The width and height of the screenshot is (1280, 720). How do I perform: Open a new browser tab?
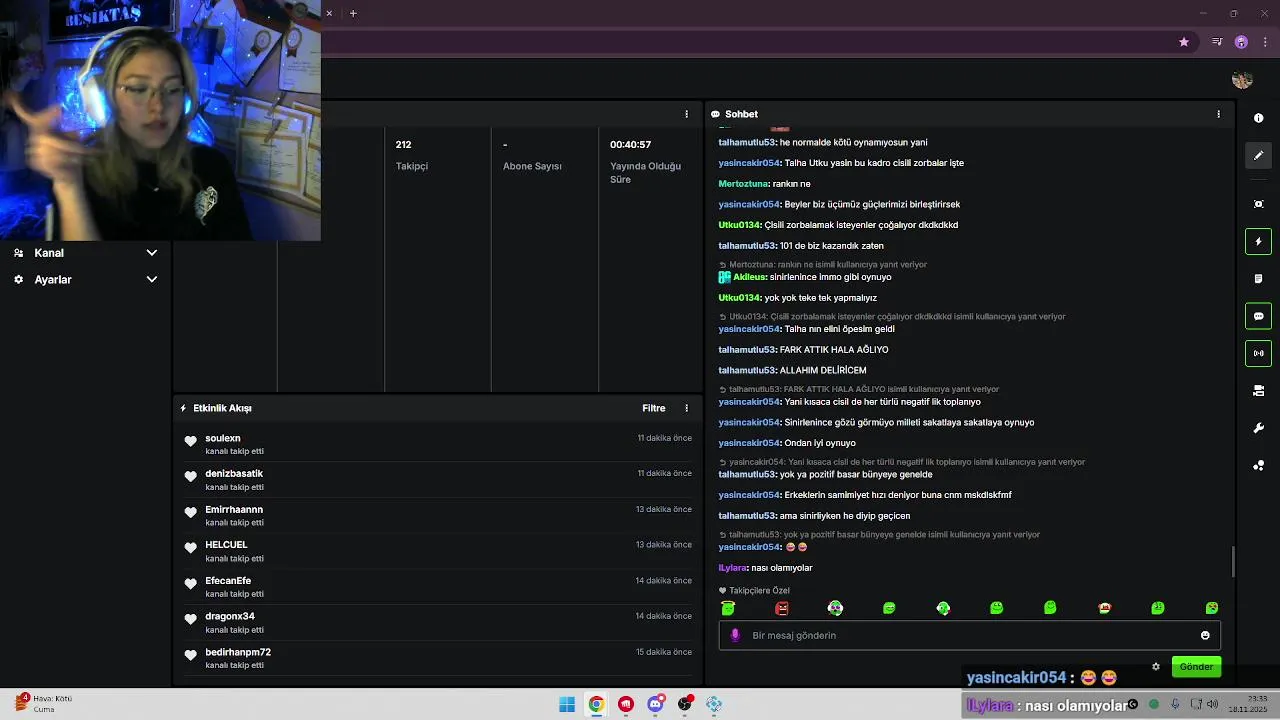pos(353,13)
